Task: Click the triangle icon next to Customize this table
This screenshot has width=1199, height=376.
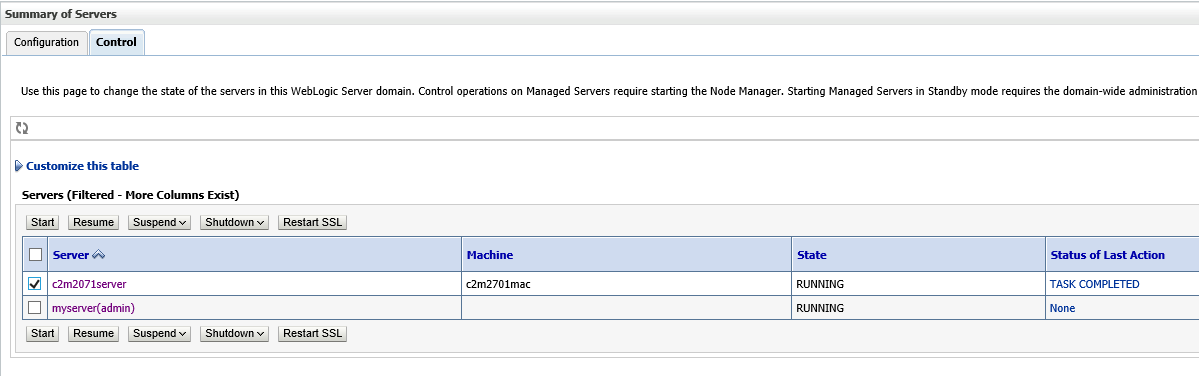Action: point(19,166)
